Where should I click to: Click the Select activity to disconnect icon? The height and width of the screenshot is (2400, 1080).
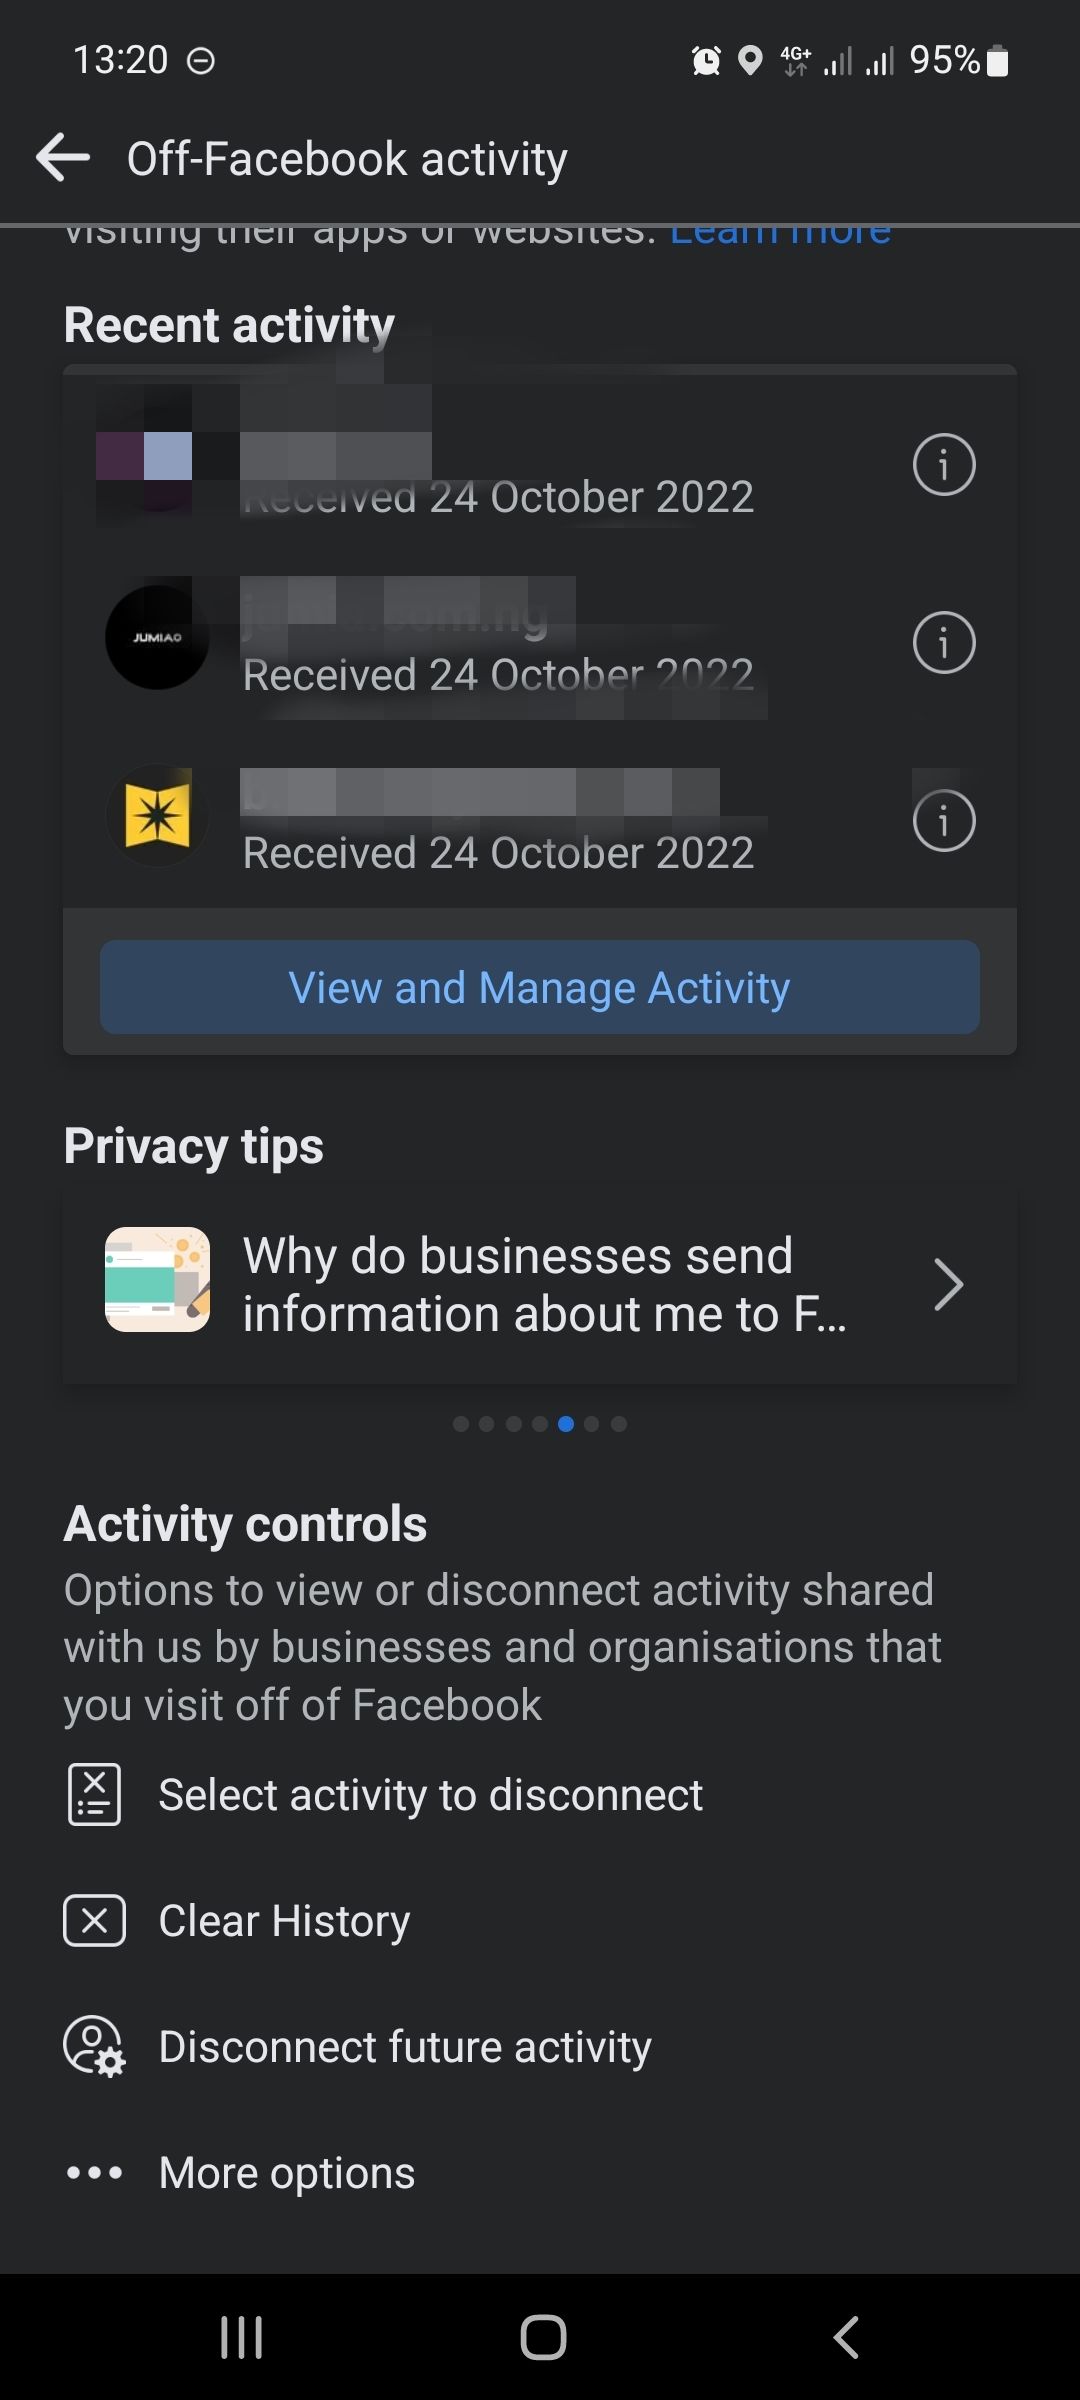tap(93, 1795)
